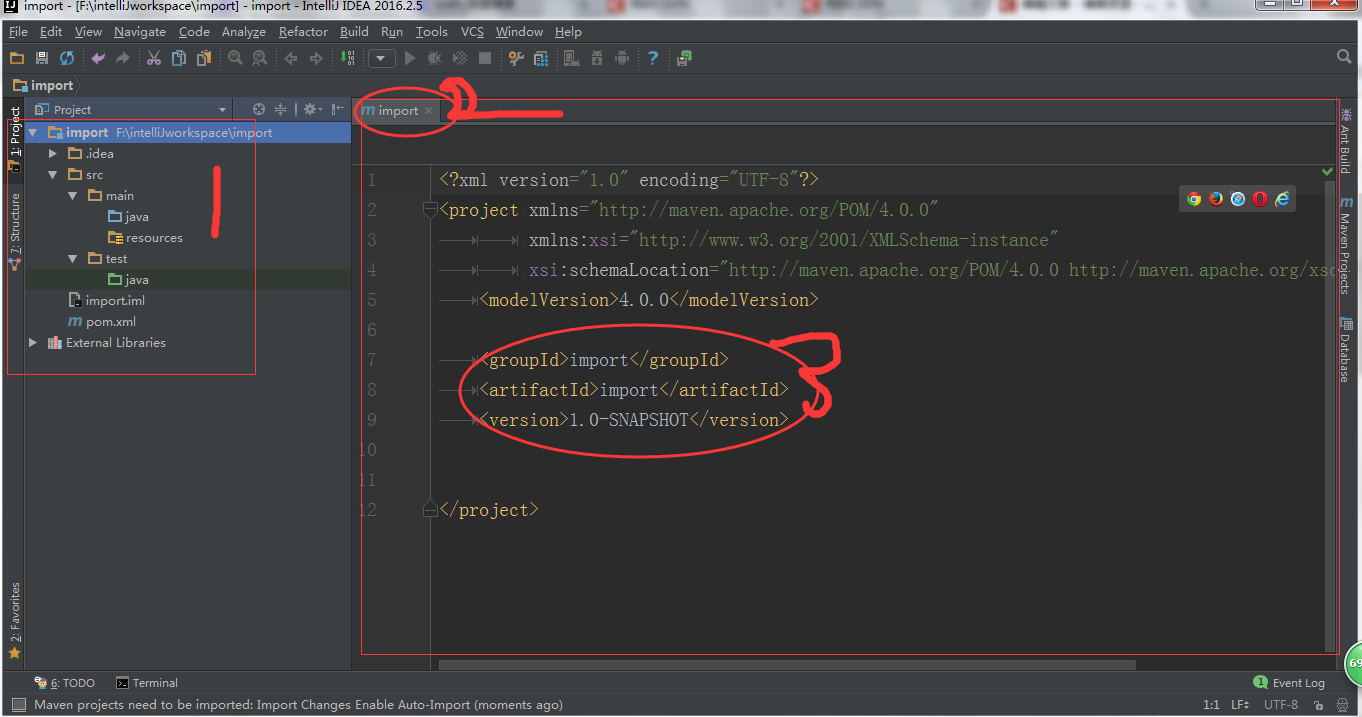Screen dimensions: 1362x717
Task: Open Search Everywhere magnifier at top right
Action: tap(1344, 58)
